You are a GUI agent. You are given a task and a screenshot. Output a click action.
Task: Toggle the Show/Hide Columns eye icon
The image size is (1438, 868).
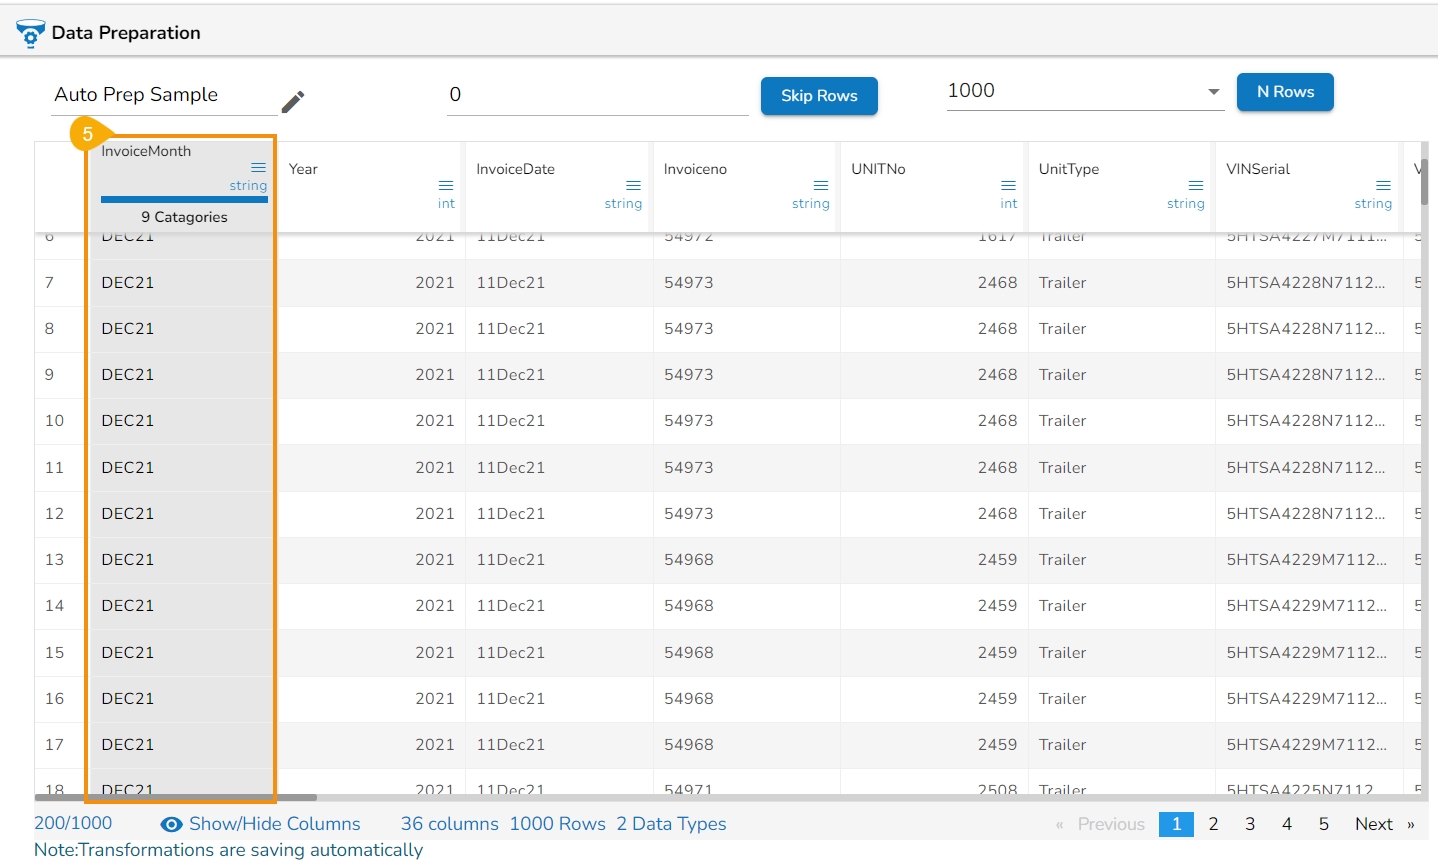coord(172,824)
